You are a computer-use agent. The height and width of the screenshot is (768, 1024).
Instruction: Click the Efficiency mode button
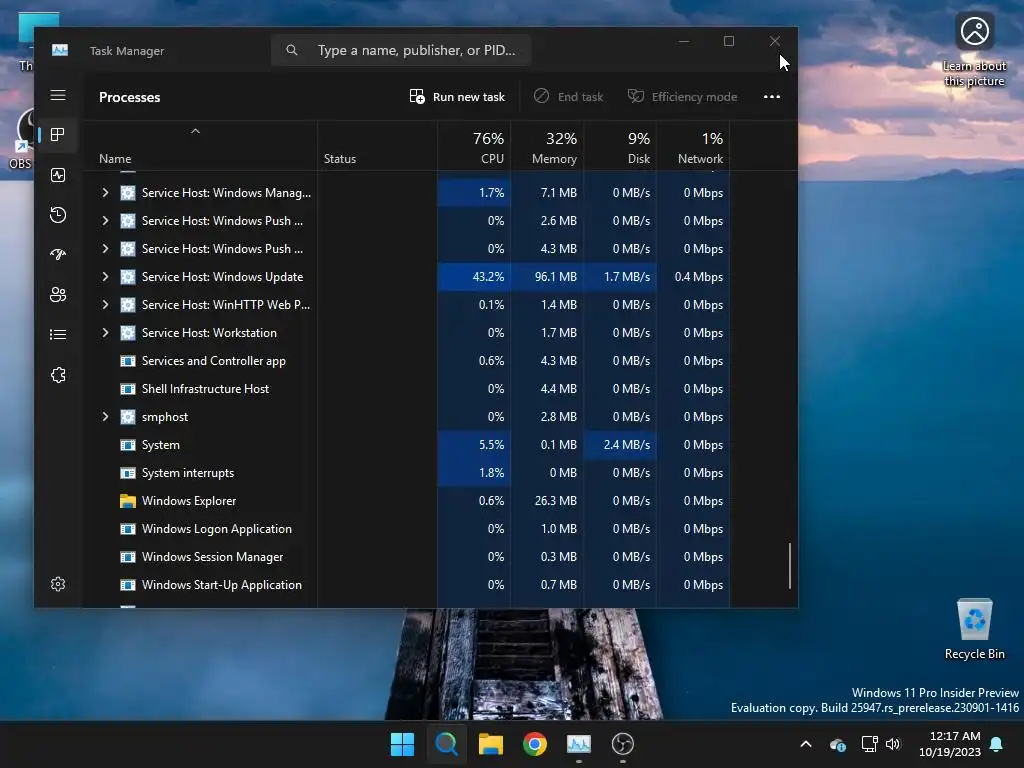(682, 97)
